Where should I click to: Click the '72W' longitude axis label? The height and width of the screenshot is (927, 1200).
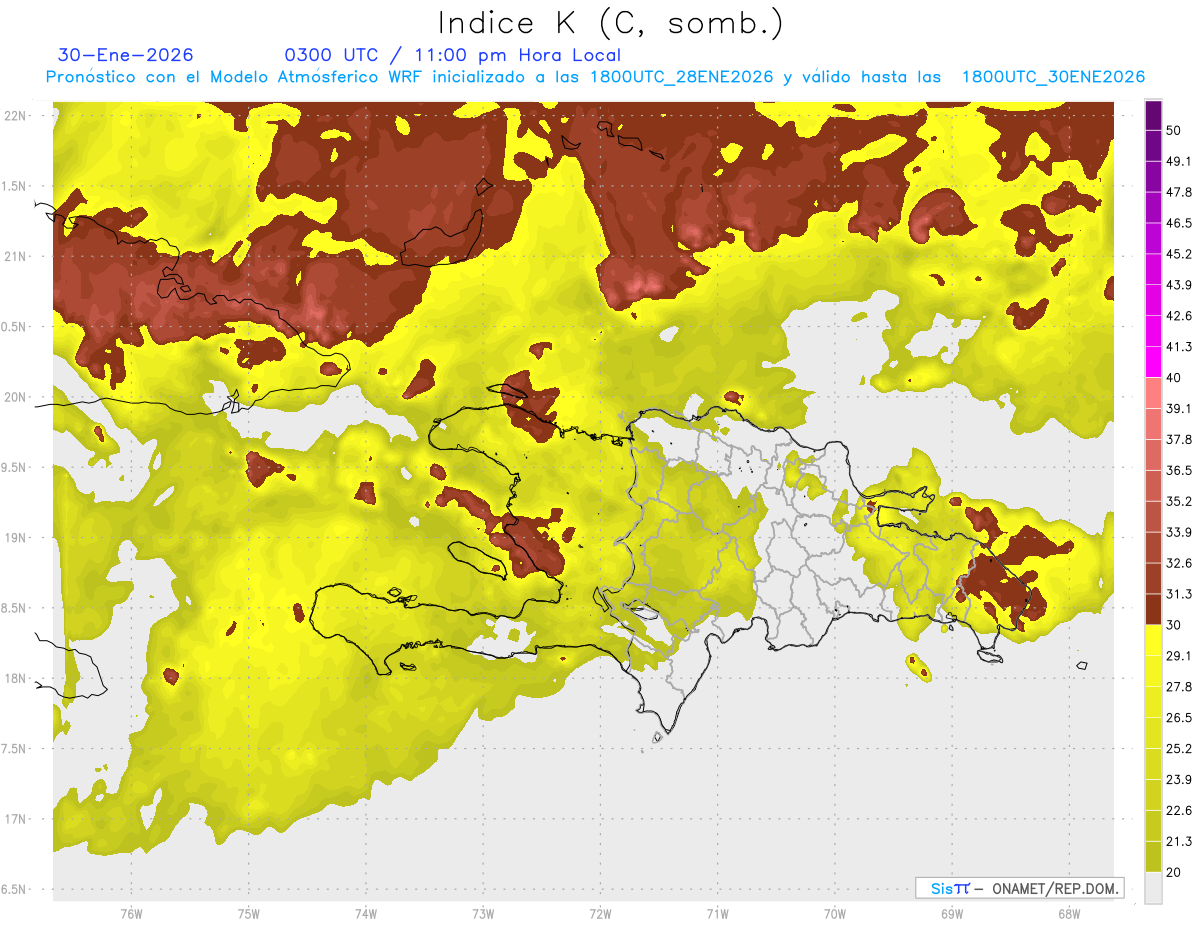(600, 914)
